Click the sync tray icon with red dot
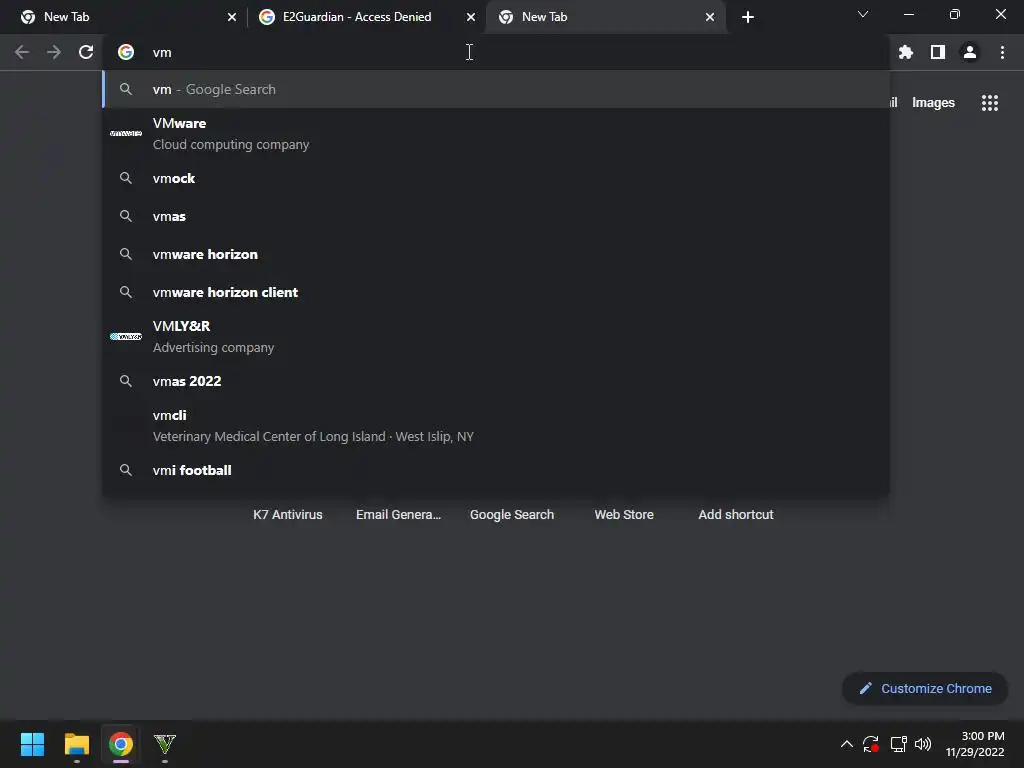 [871, 744]
